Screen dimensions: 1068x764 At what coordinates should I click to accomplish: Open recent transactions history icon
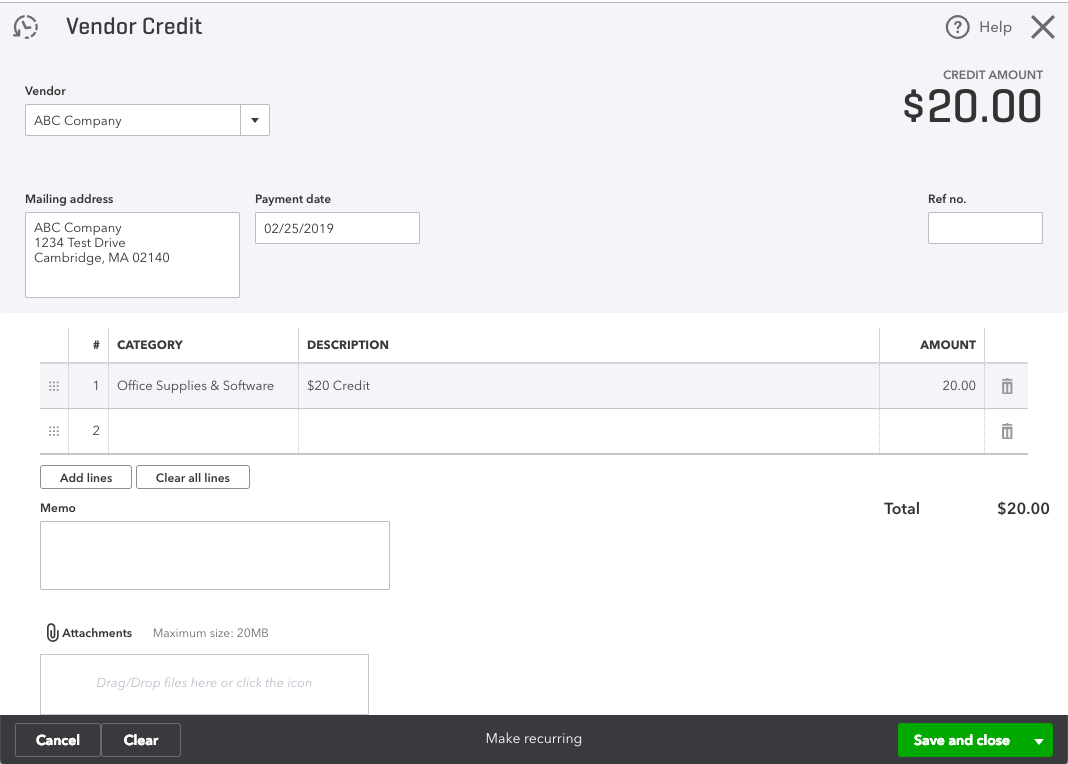tap(26, 27)
